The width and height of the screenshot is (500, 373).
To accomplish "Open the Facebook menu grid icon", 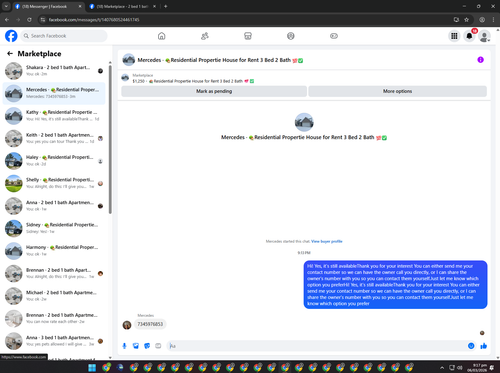I will (x=454, y=36).
